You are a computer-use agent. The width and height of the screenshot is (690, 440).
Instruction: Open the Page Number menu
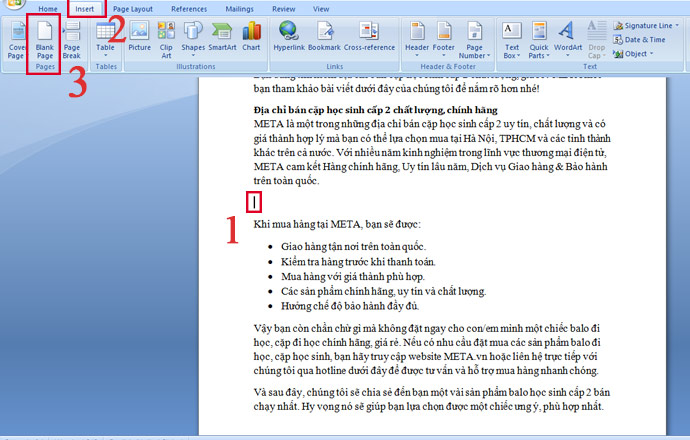point(474,40)
